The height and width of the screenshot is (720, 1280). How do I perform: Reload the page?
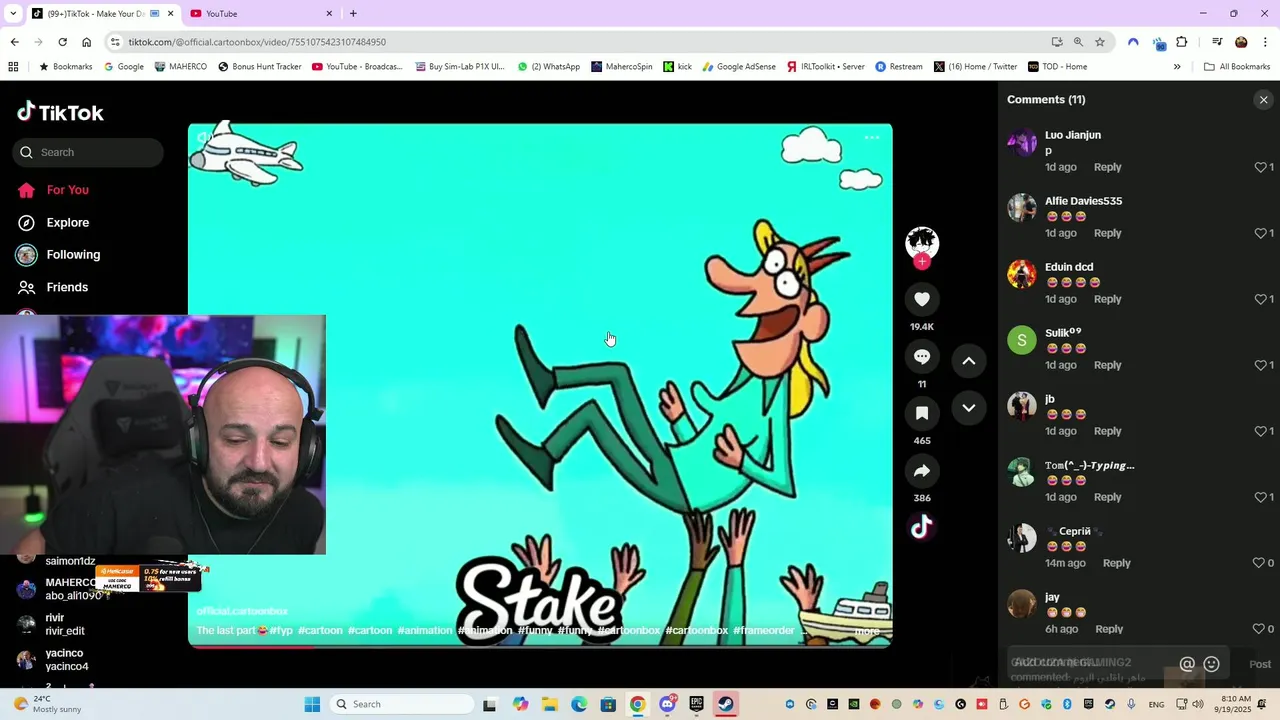pos(62,42)
